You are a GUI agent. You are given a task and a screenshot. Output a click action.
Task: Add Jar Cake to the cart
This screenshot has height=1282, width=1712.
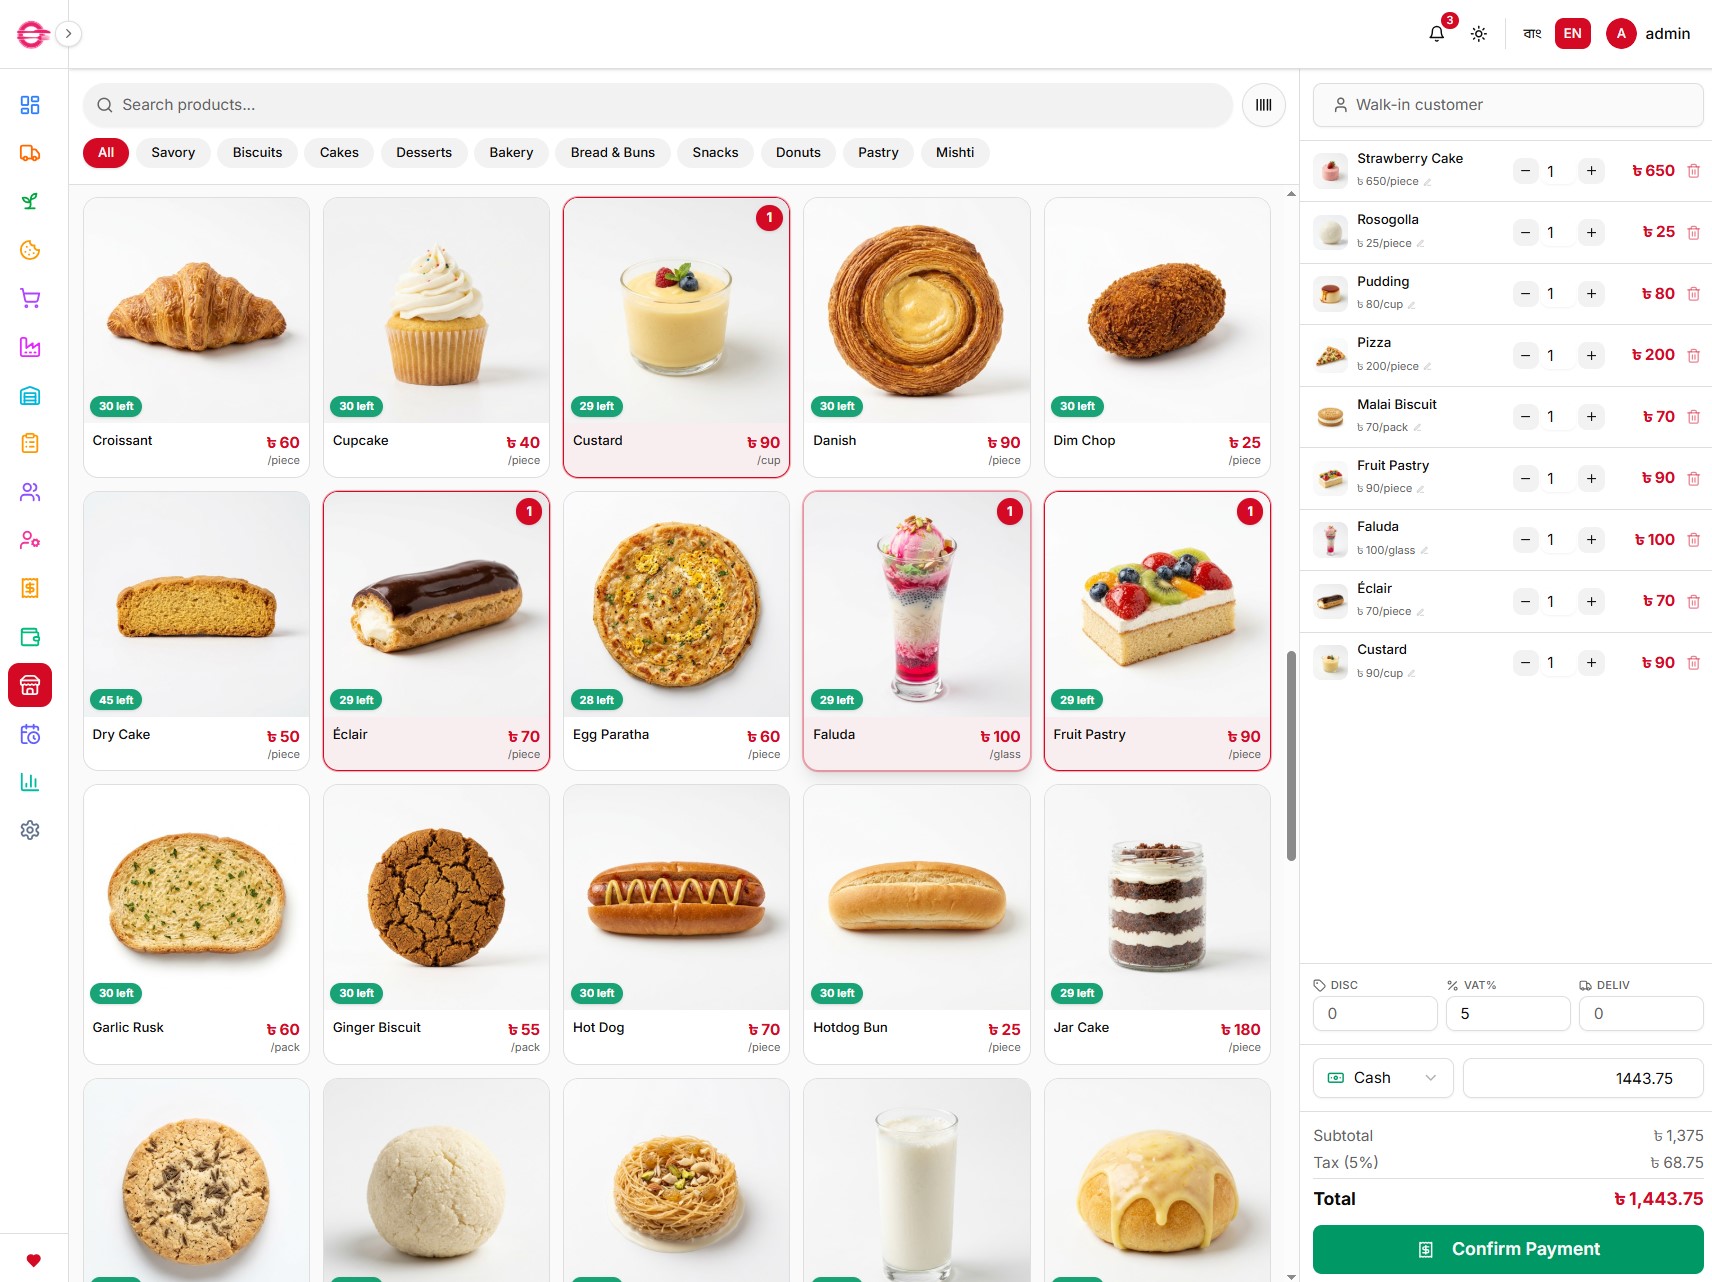1157,924
